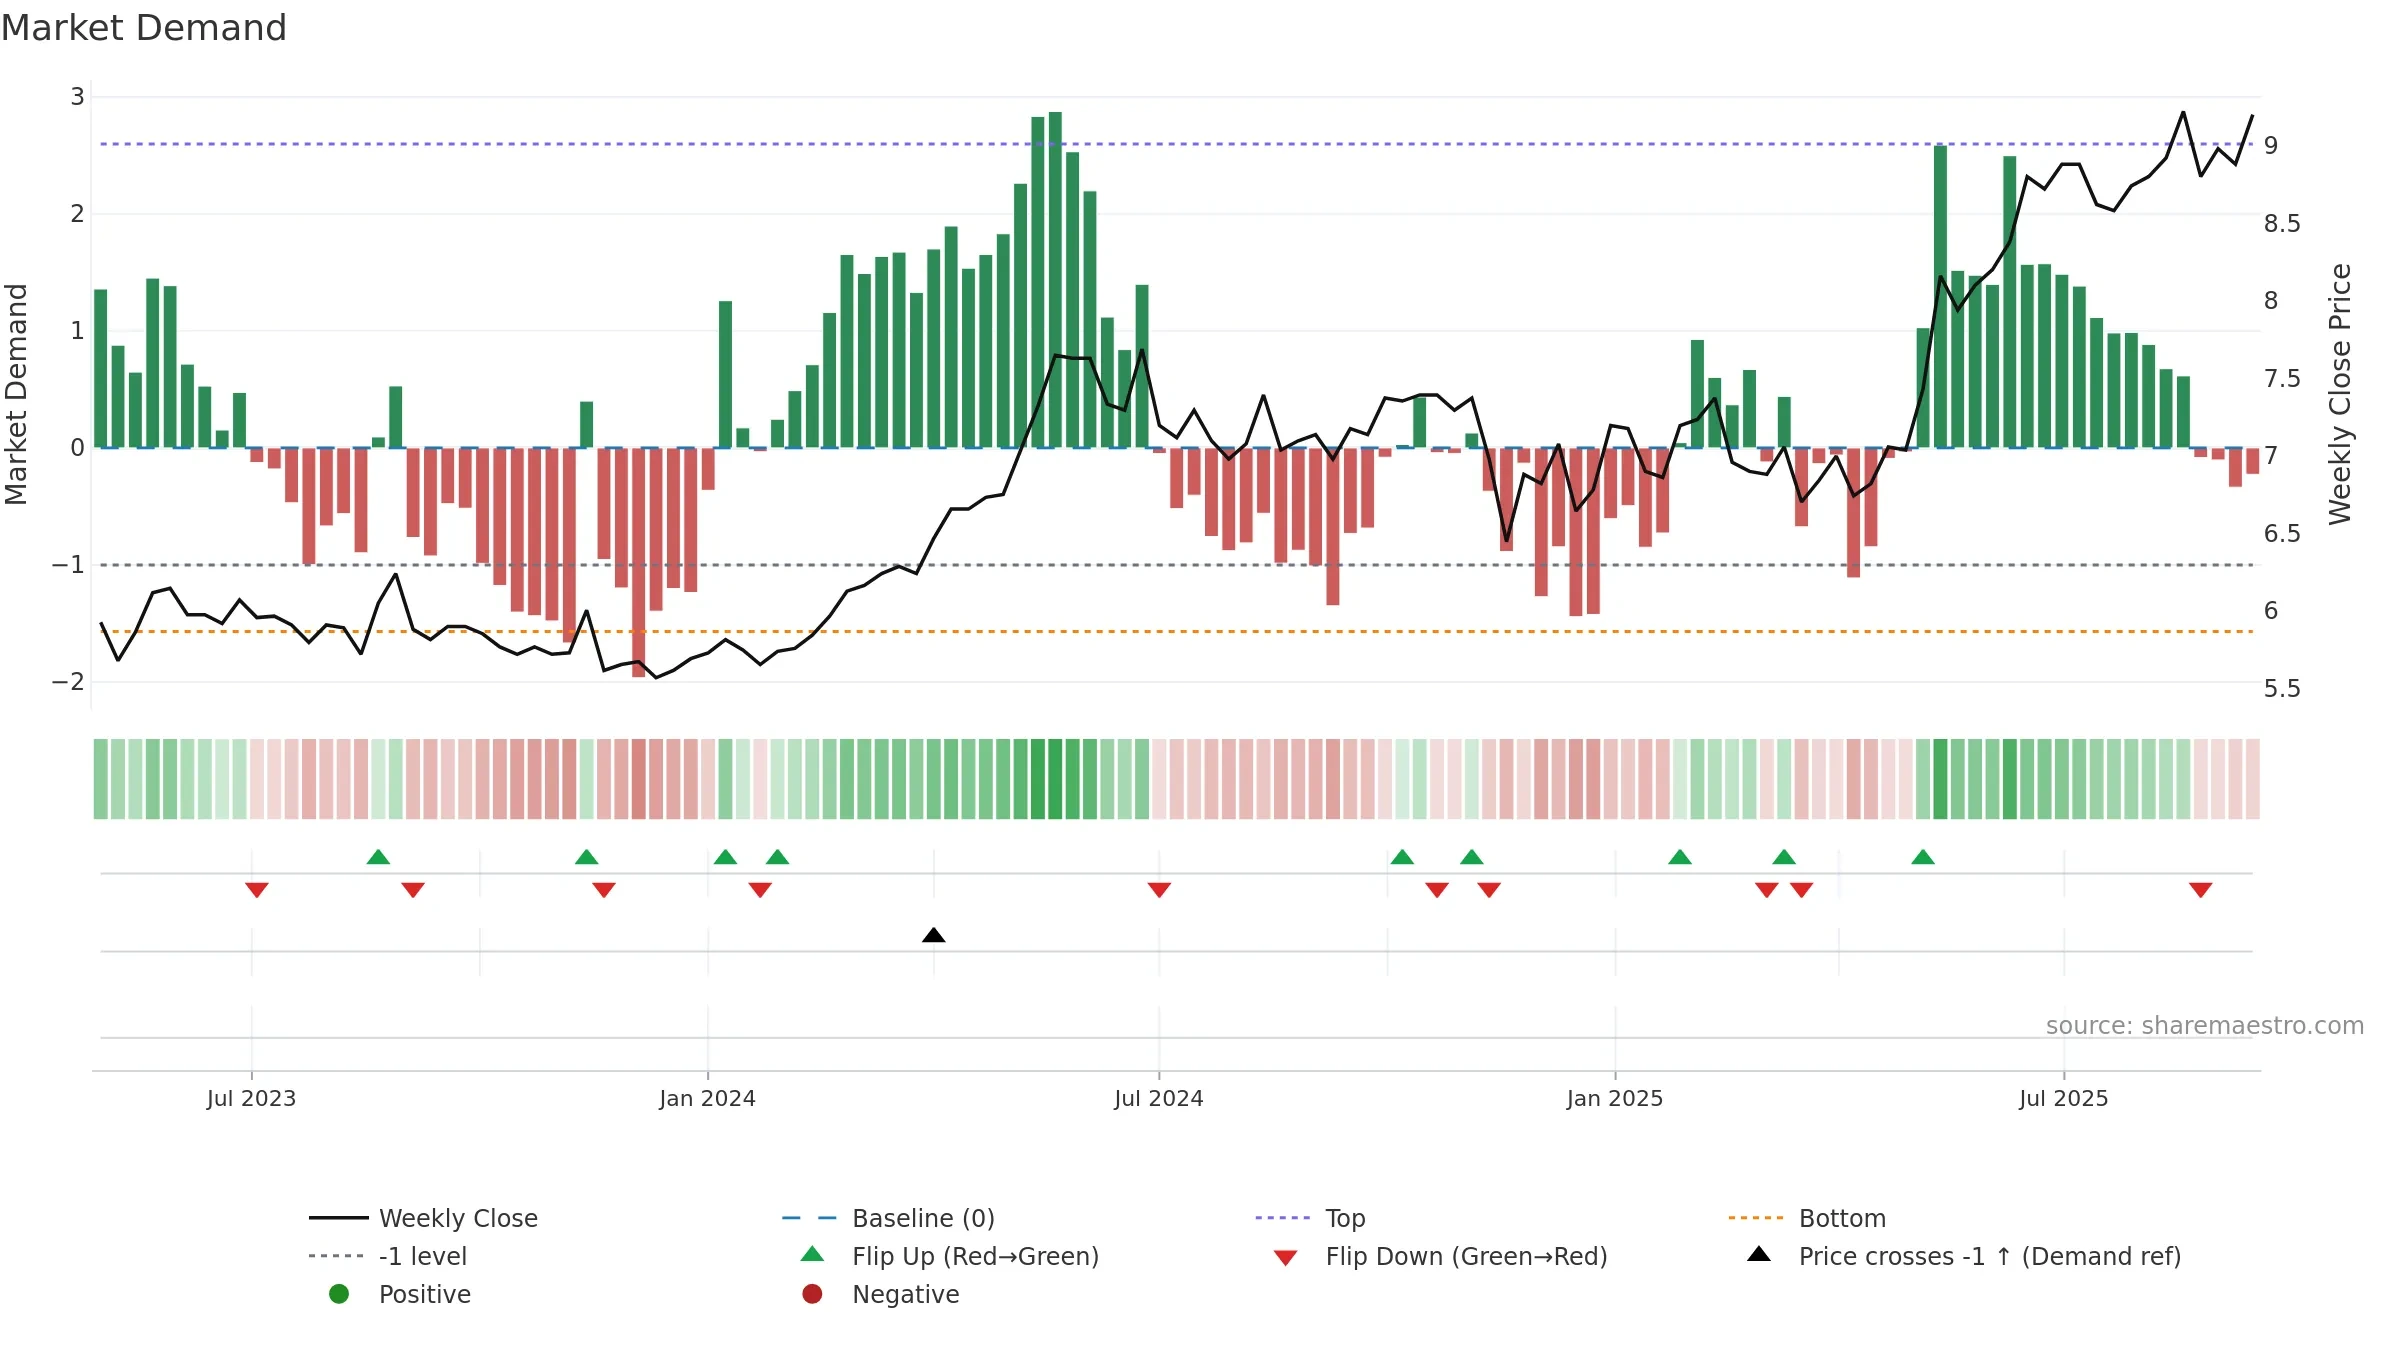This screenshot has height=1350, width=2400.
Task: Toggle Flip Down (Green→Red) legend entry
Action: tap(1441, 1256)
